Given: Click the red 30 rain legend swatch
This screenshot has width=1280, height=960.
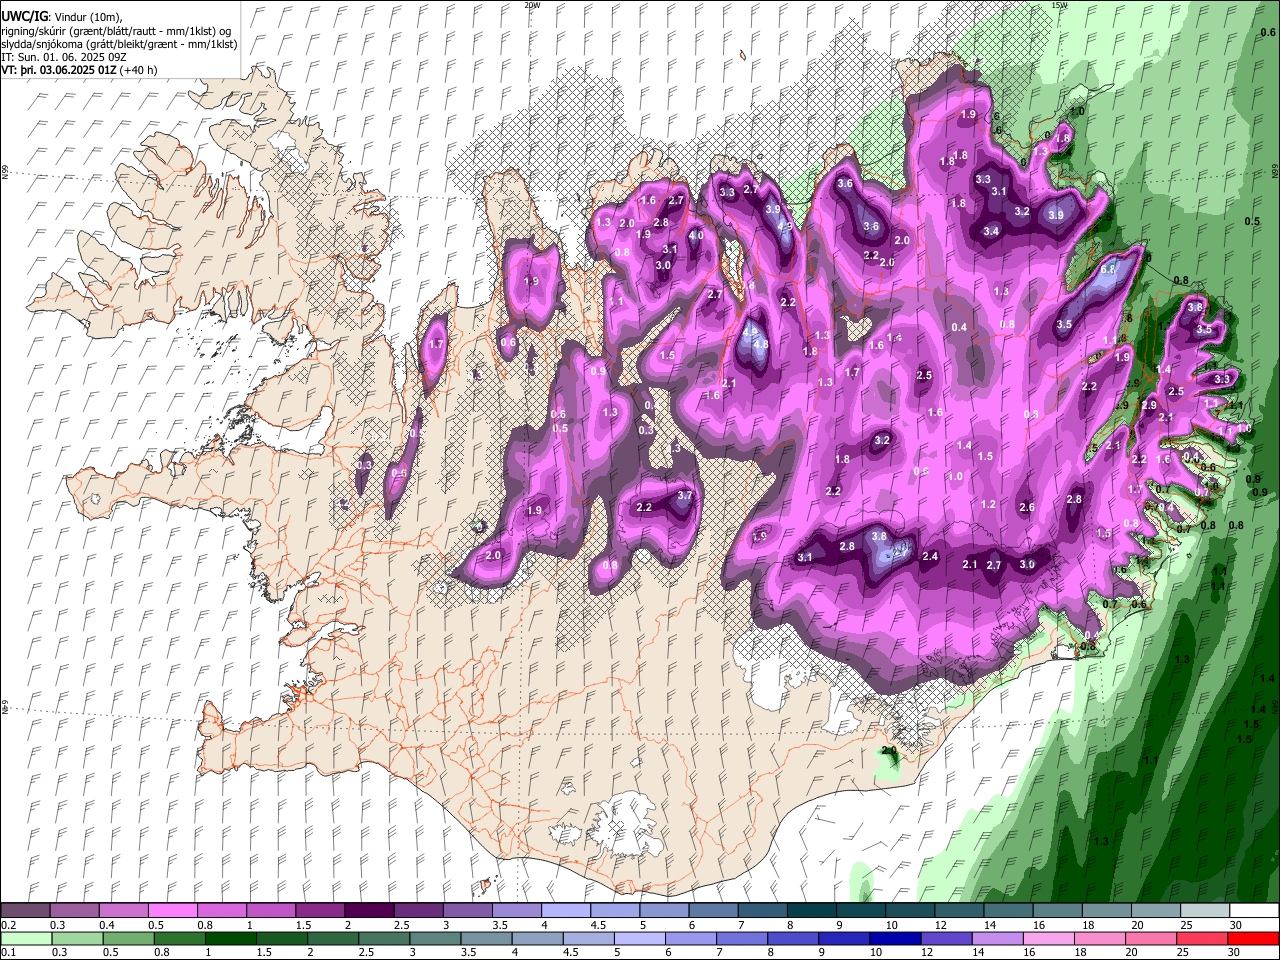Looking at the screenshot, I should [1252, 939].
